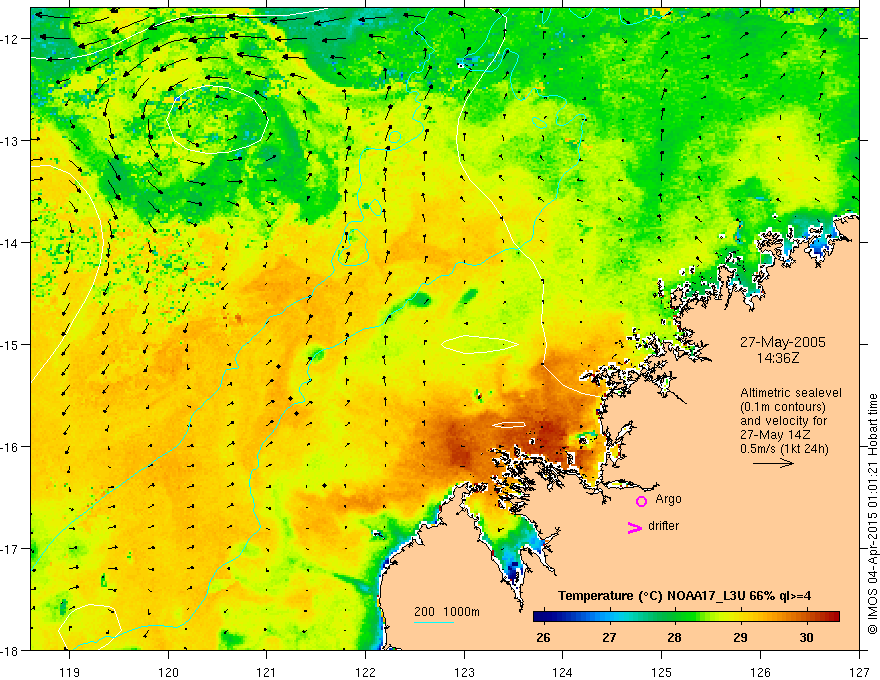
Task: Click the "drifter" legend label
Action: pos(663,526)
